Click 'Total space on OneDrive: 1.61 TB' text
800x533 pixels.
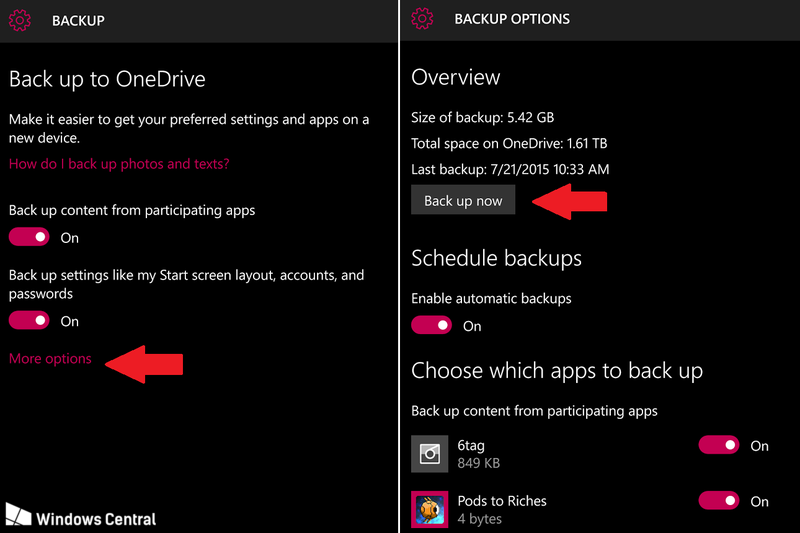509,143
